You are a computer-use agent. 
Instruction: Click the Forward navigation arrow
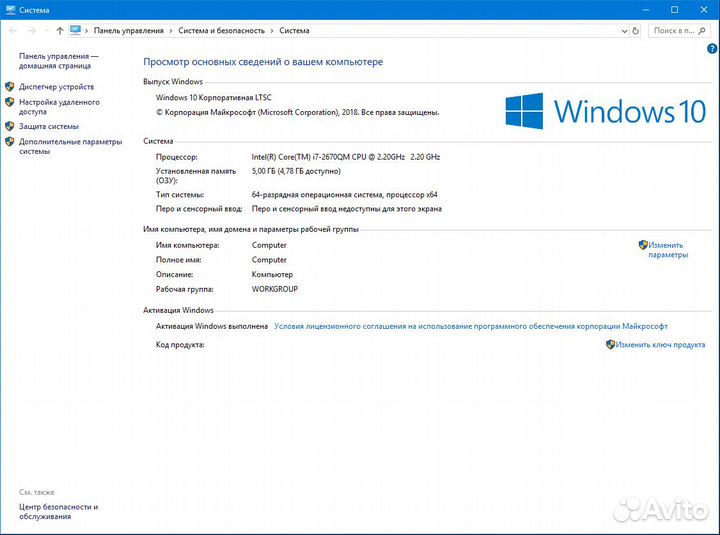[32, 31]
